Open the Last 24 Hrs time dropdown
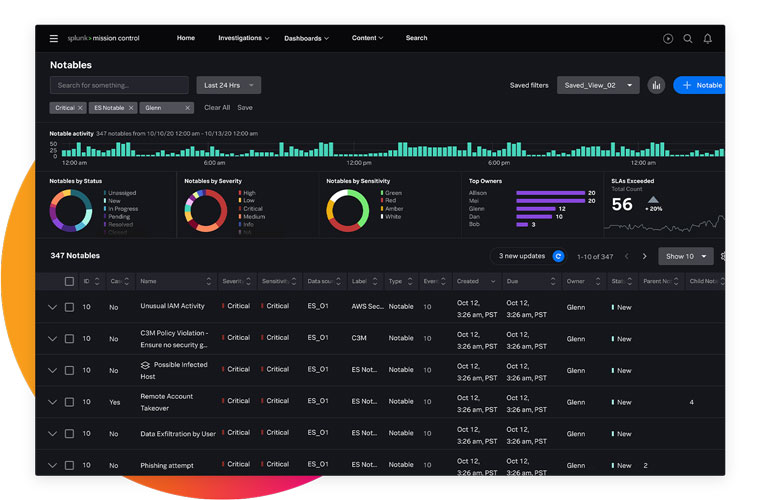Screen dimensions: 760x500 (229, 85)
